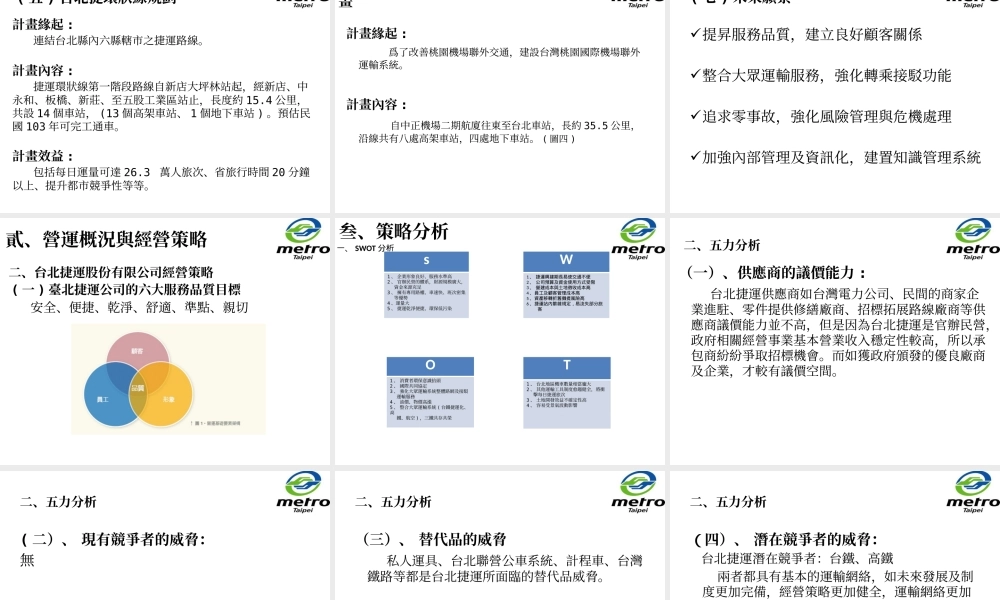1000x600 pixels.
Task: Click the 安全、便捷、乾淨、舒適、準點、親切 line
Action: [x=139, y=307]
